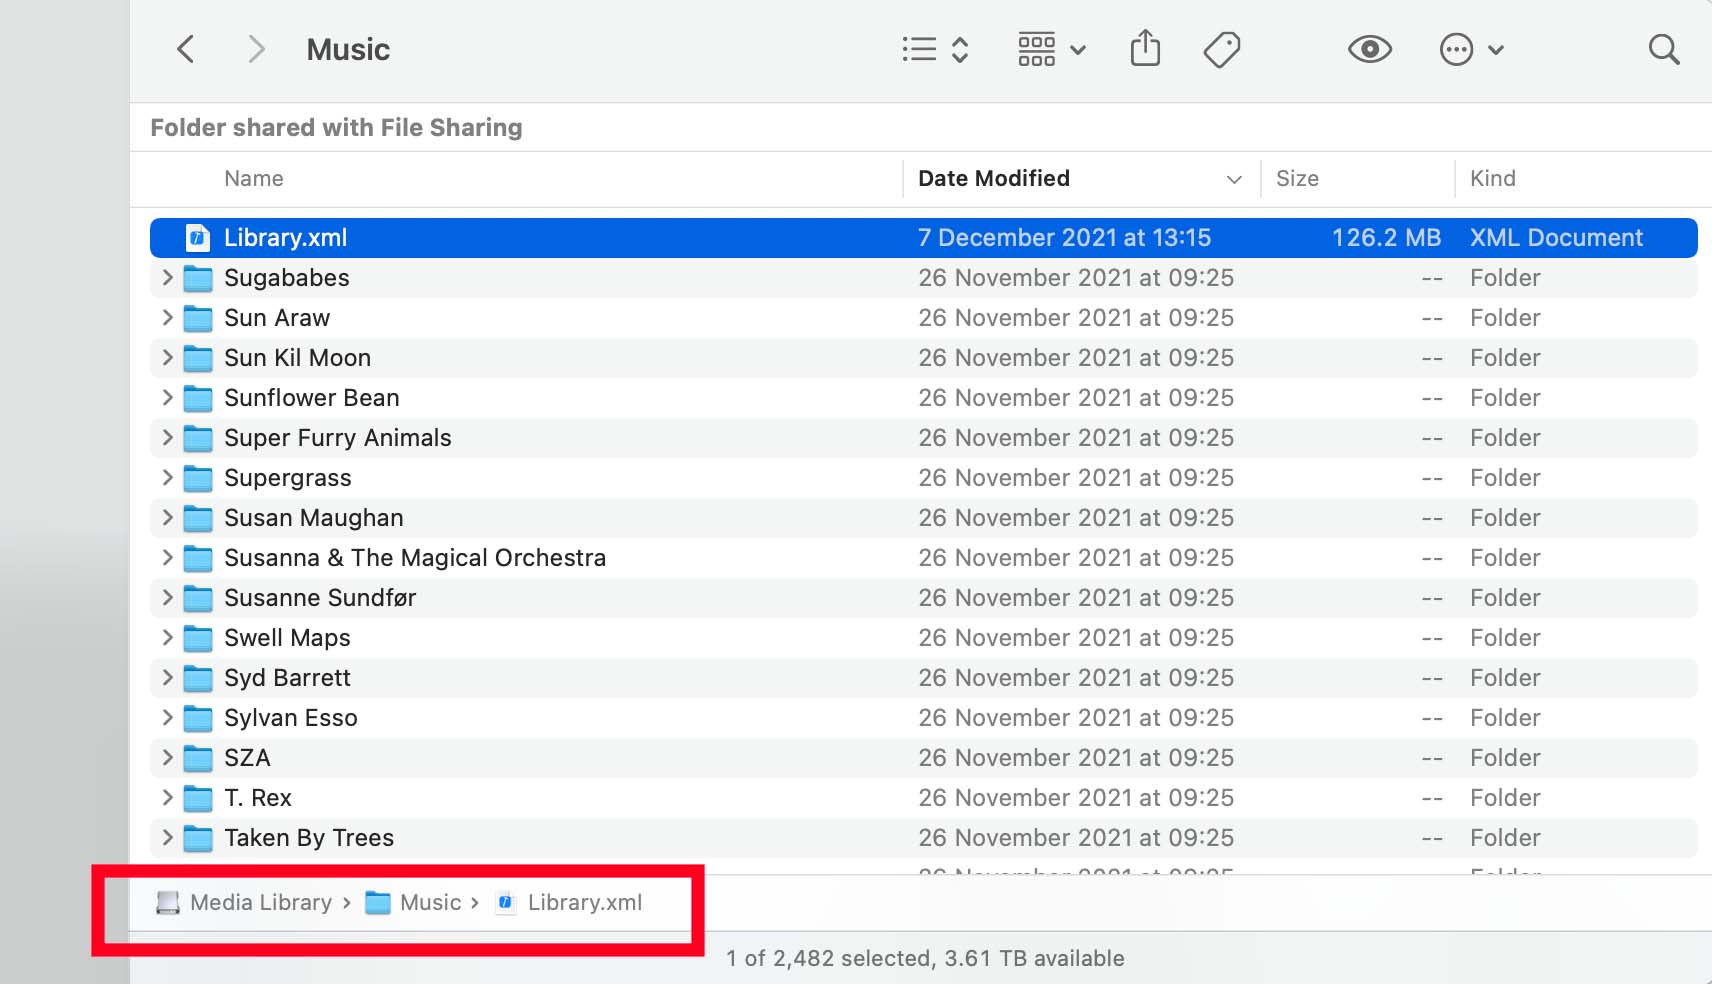Click the Music folder icon in path bar
This screenshot has height=984, width=1712.
click(378, 903)
